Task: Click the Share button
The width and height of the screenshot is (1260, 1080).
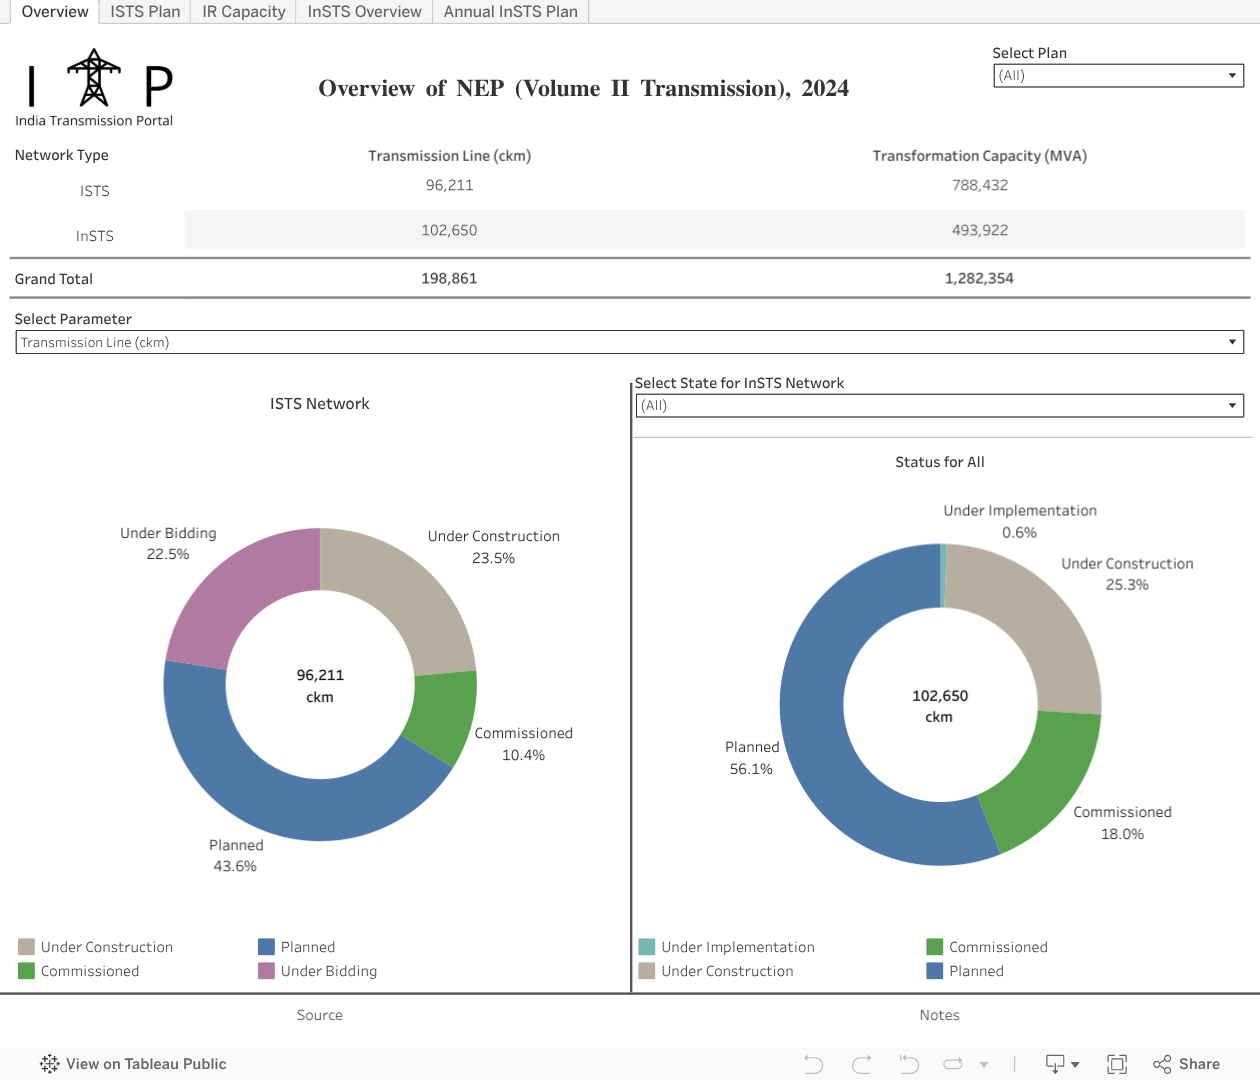Action: pyautogui.click(x=1186, y=1064)
